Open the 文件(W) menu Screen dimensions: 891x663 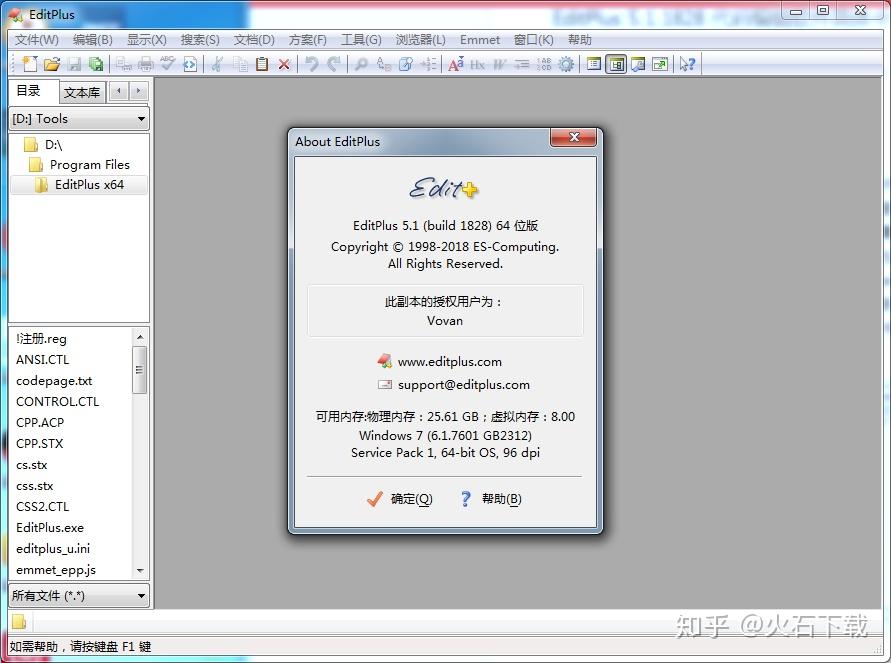[36, 40]
